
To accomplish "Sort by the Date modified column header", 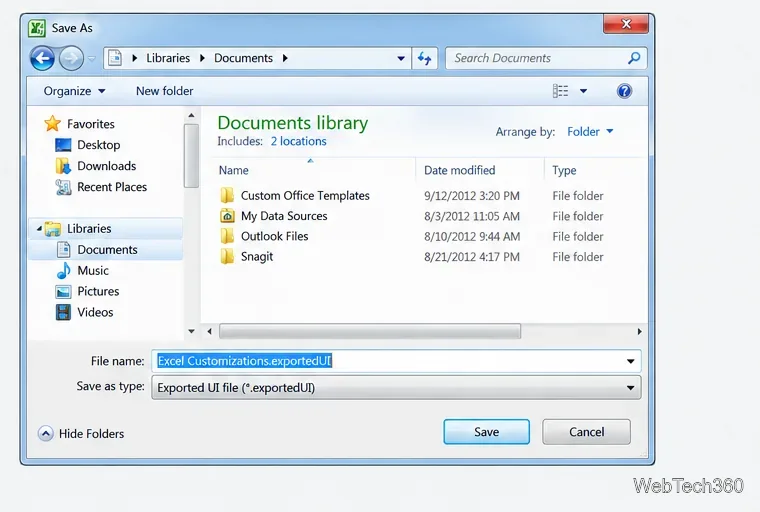I will [459, 170].
